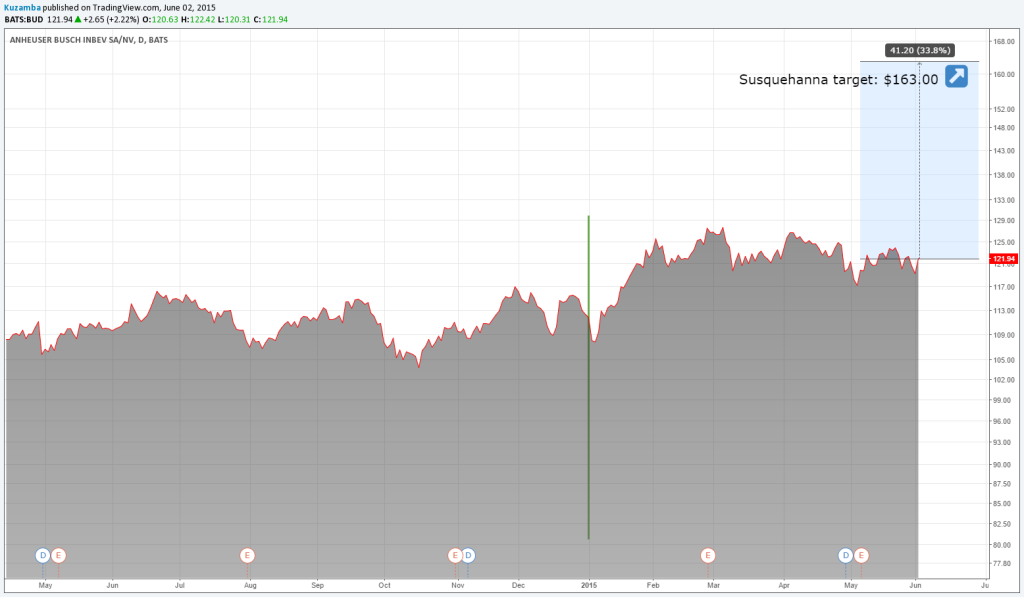Click the 125.00 price axis label

tap(1004, 242)
